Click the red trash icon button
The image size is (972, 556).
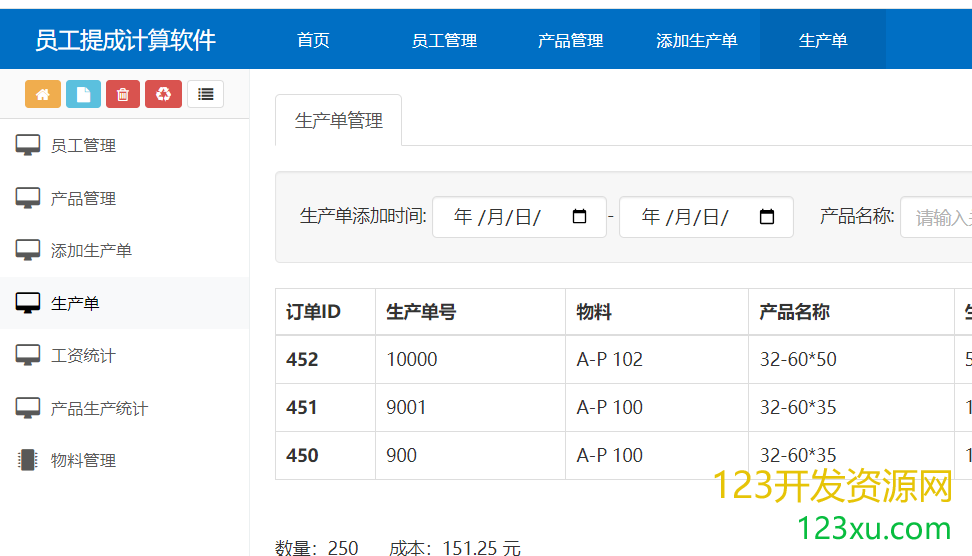(123, 94)
